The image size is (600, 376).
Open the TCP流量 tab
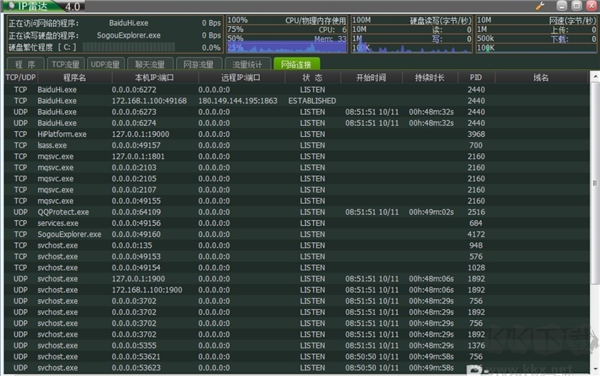65,64
